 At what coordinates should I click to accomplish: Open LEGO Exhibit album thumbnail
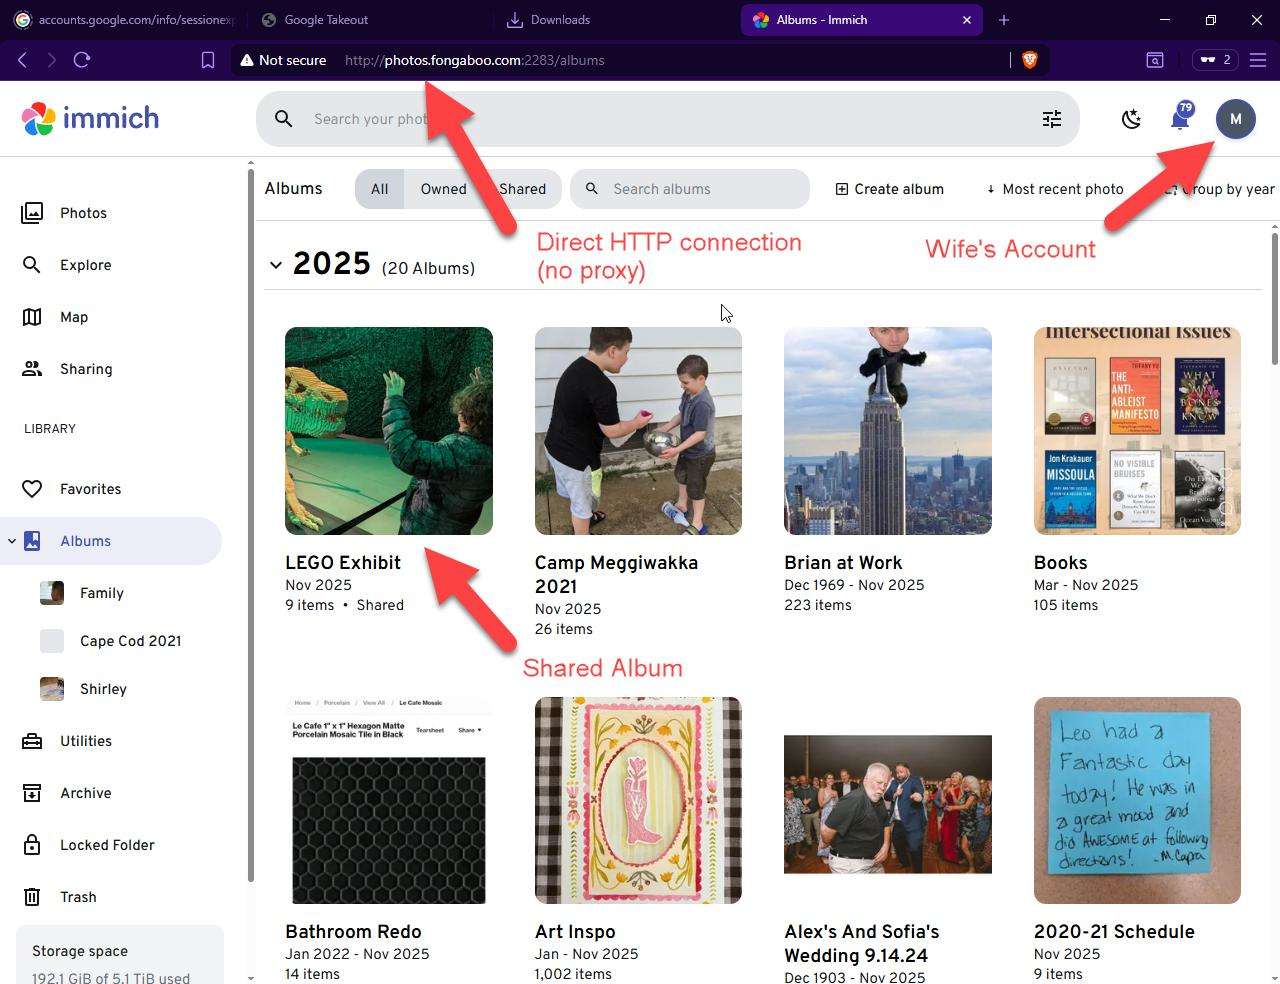point(389,431)
